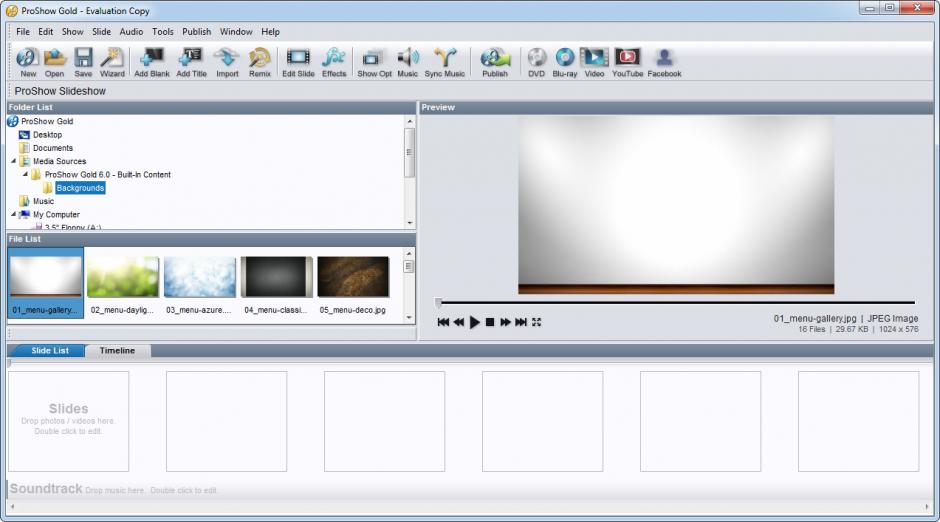
Task: Switch to the Slide List tab
Action: coord(50,351)
